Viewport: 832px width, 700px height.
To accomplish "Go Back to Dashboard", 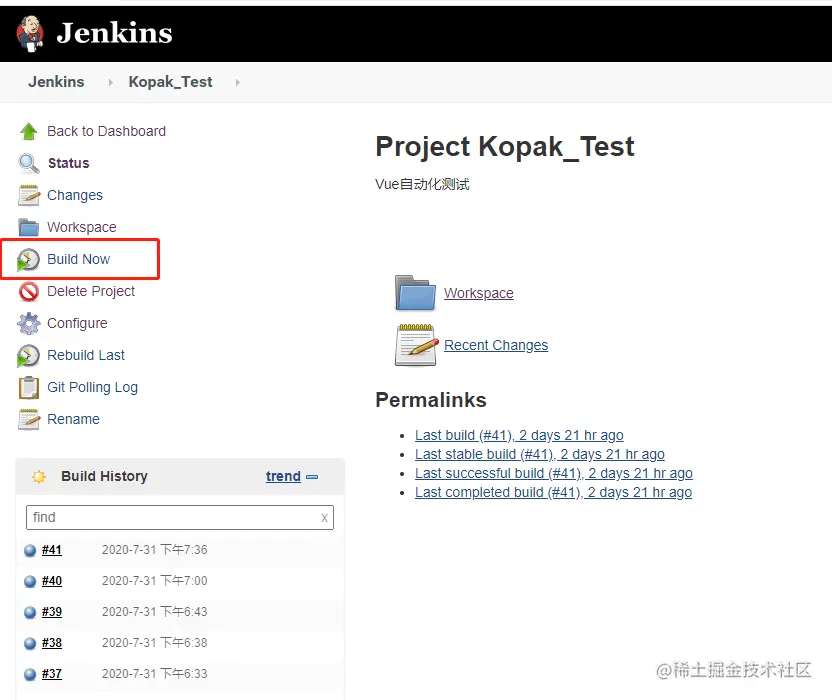I will point(106,131).
